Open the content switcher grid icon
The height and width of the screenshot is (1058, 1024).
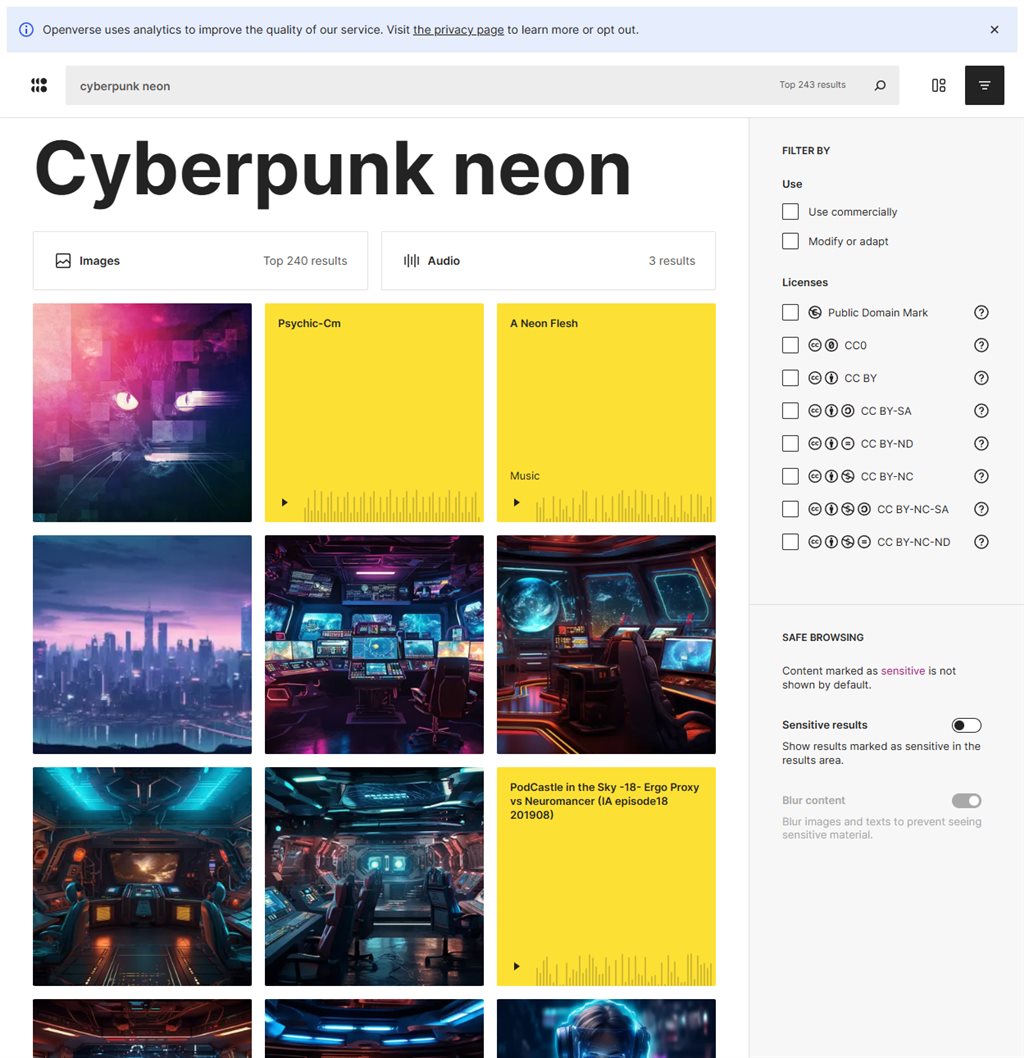click(938, 86)
